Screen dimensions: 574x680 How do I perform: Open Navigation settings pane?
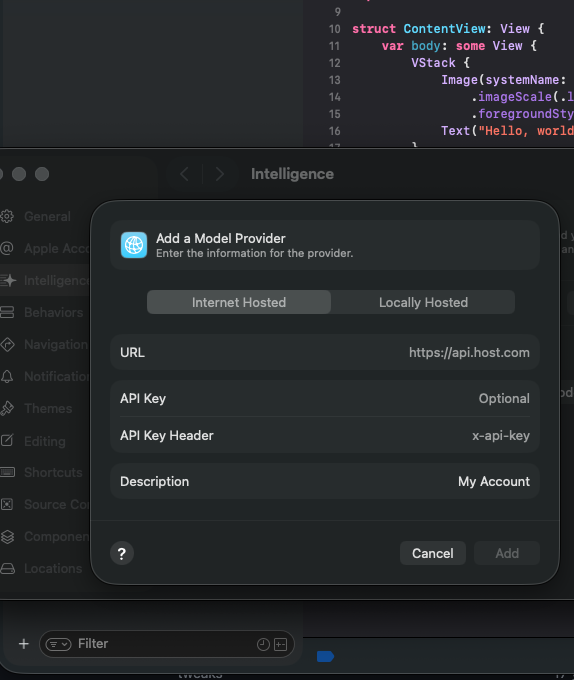[56, 344]
